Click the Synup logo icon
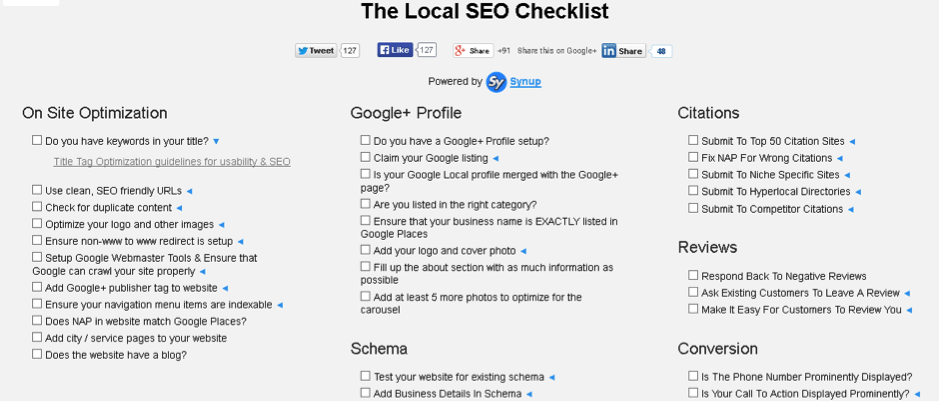Viewport: 940px width, 402px height. [496, 82]
